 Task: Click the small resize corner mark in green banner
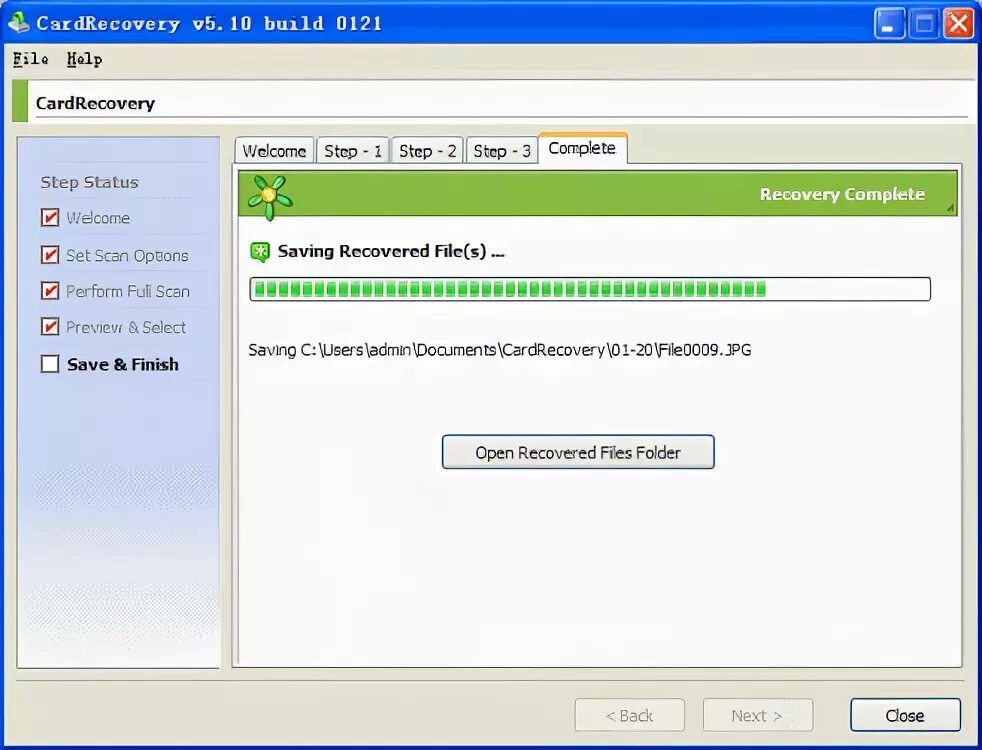[951, 208]
